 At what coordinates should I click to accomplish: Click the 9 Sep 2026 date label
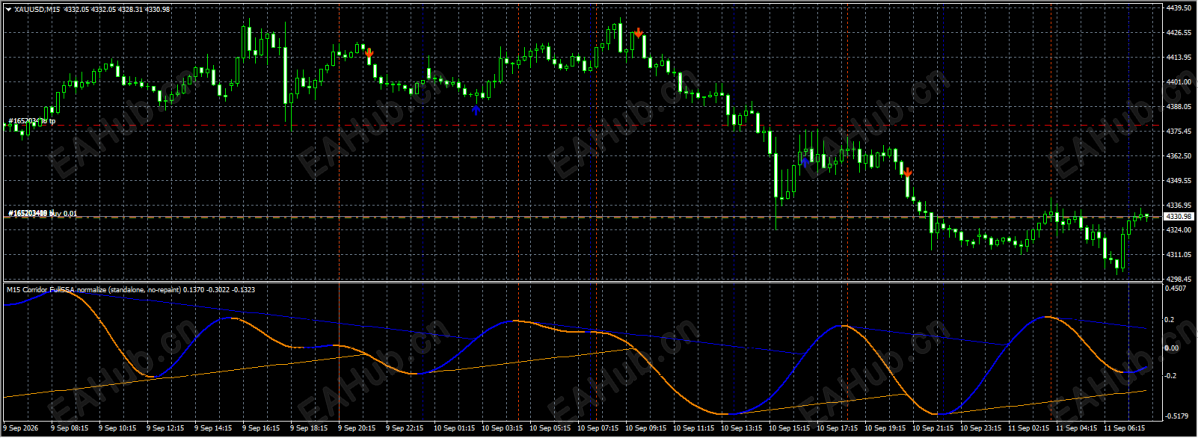point(20,430)
